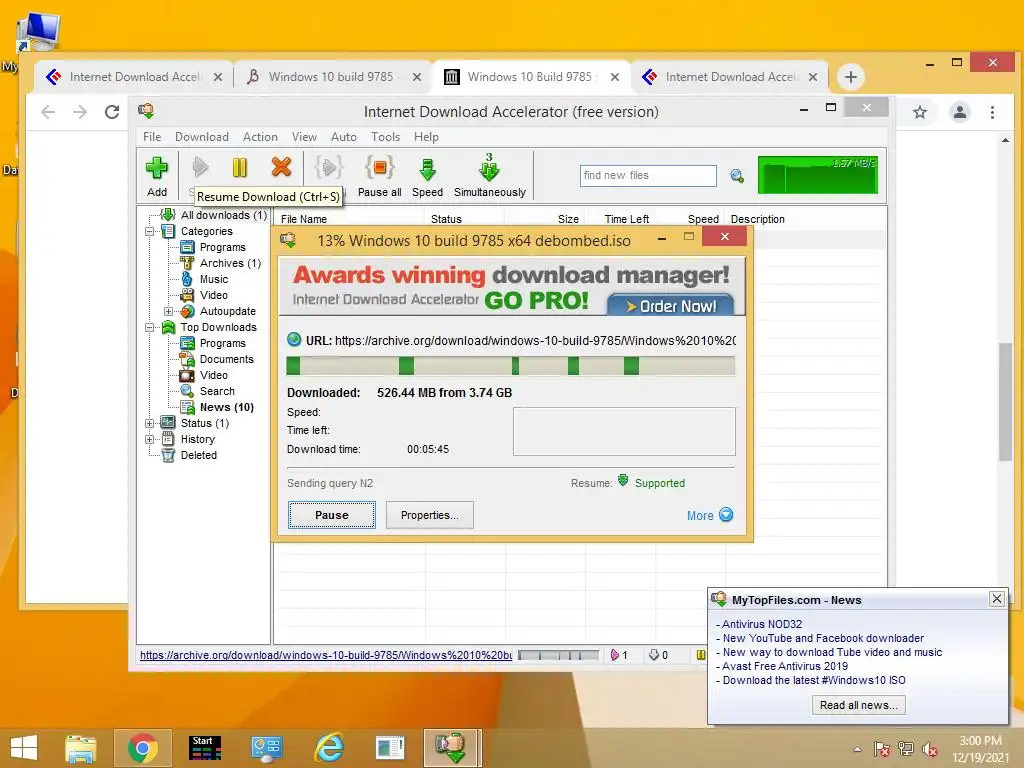Sort by the Size column header
Screen dimensions: 1024x768
(568, 219)
